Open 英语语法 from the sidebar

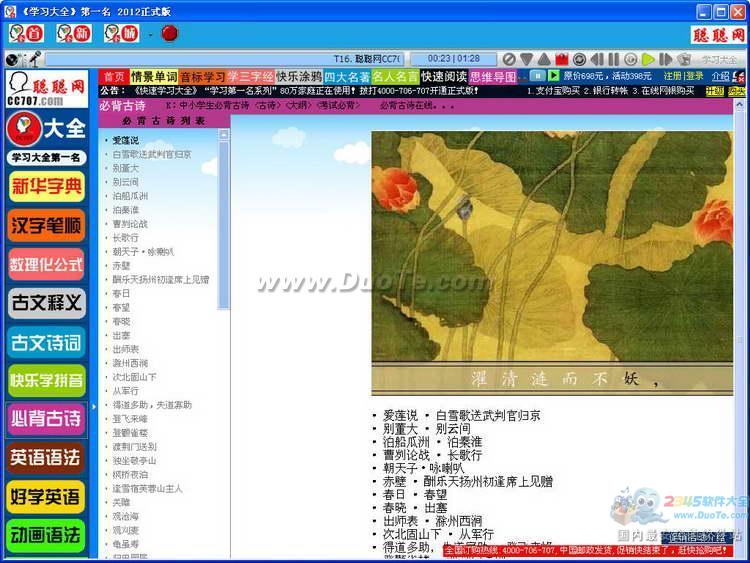coord(46,458)
